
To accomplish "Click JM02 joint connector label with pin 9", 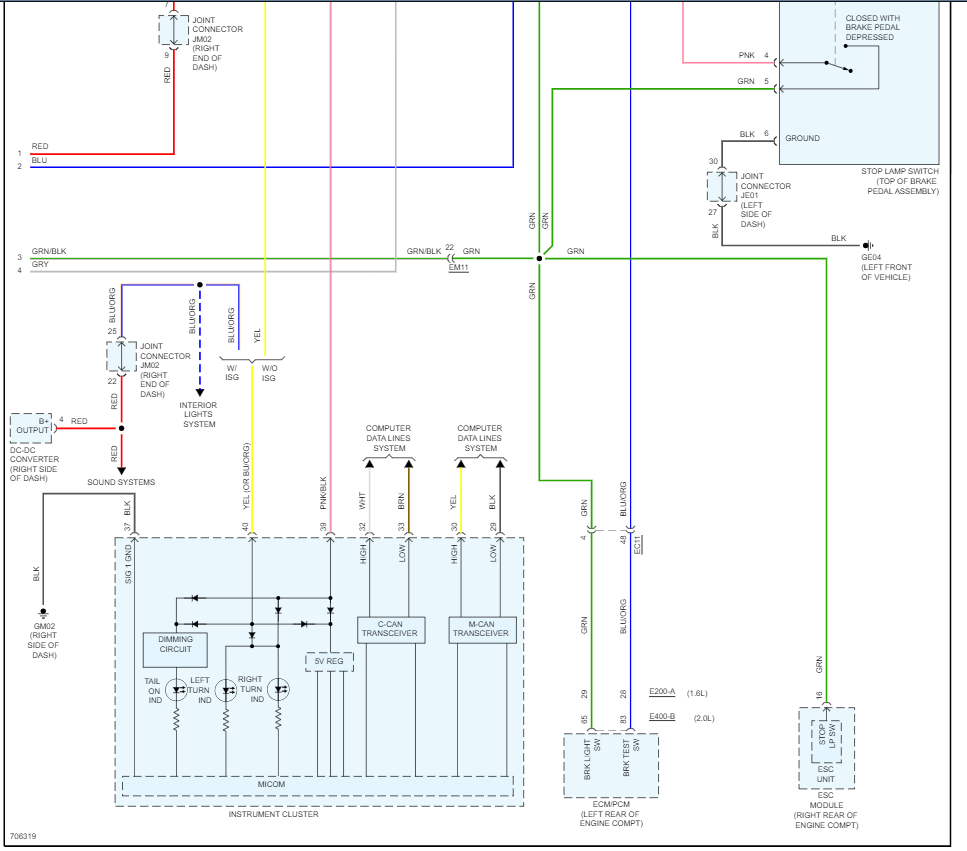I will tap(217, 43).
